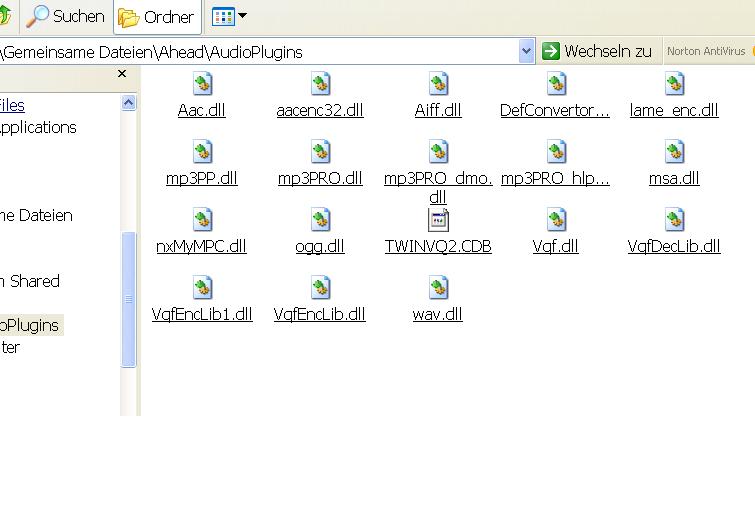Viewport: 755px width, 516px height.
Task: Click the mp3PRO.dll file icon
Action: pos(320,152)
